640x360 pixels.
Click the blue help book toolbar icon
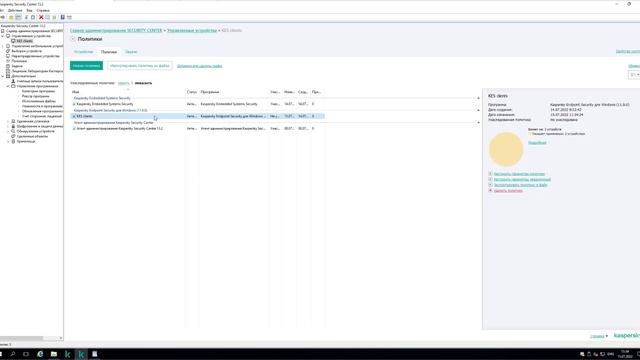[x=62, y=17]
